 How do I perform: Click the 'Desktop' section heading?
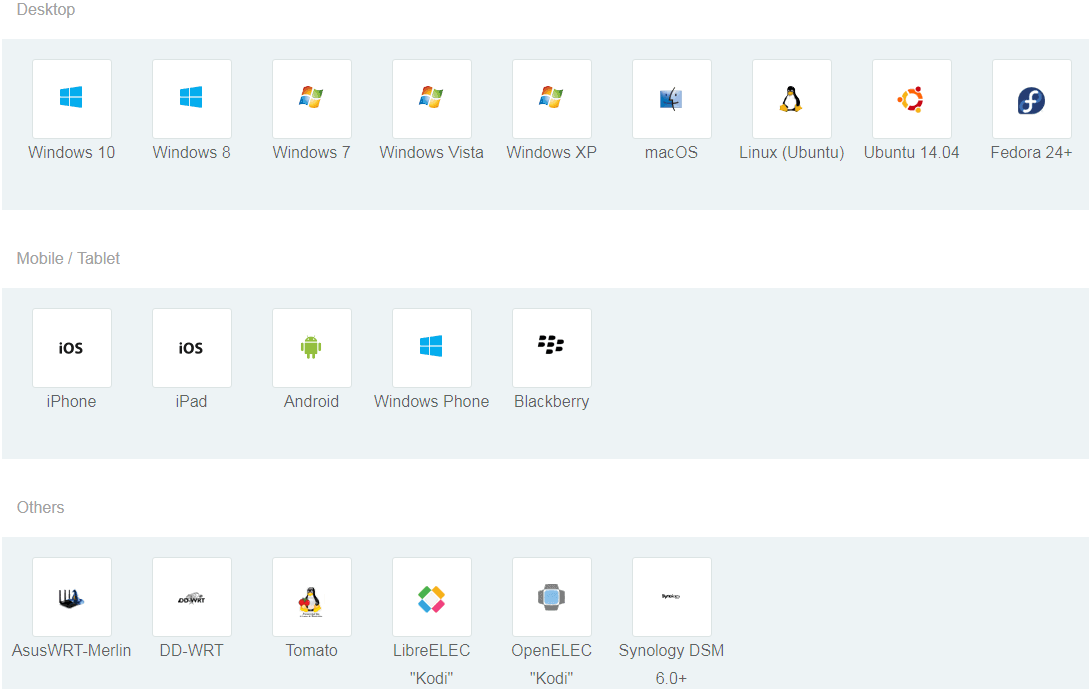tap(46, 10)
